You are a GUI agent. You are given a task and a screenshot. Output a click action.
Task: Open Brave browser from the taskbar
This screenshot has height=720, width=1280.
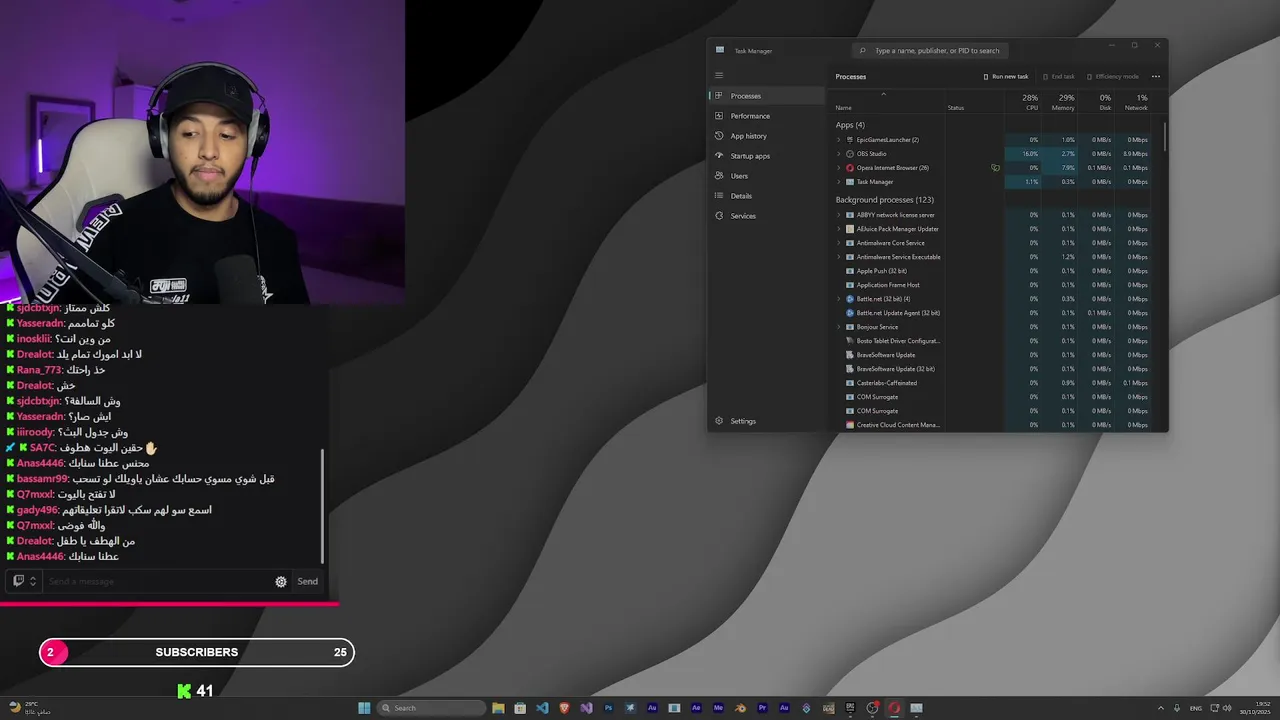564,708
